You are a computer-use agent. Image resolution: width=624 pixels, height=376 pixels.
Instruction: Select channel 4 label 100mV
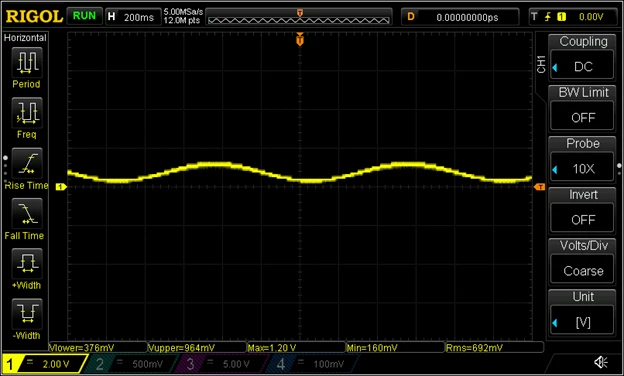[312, 364]
